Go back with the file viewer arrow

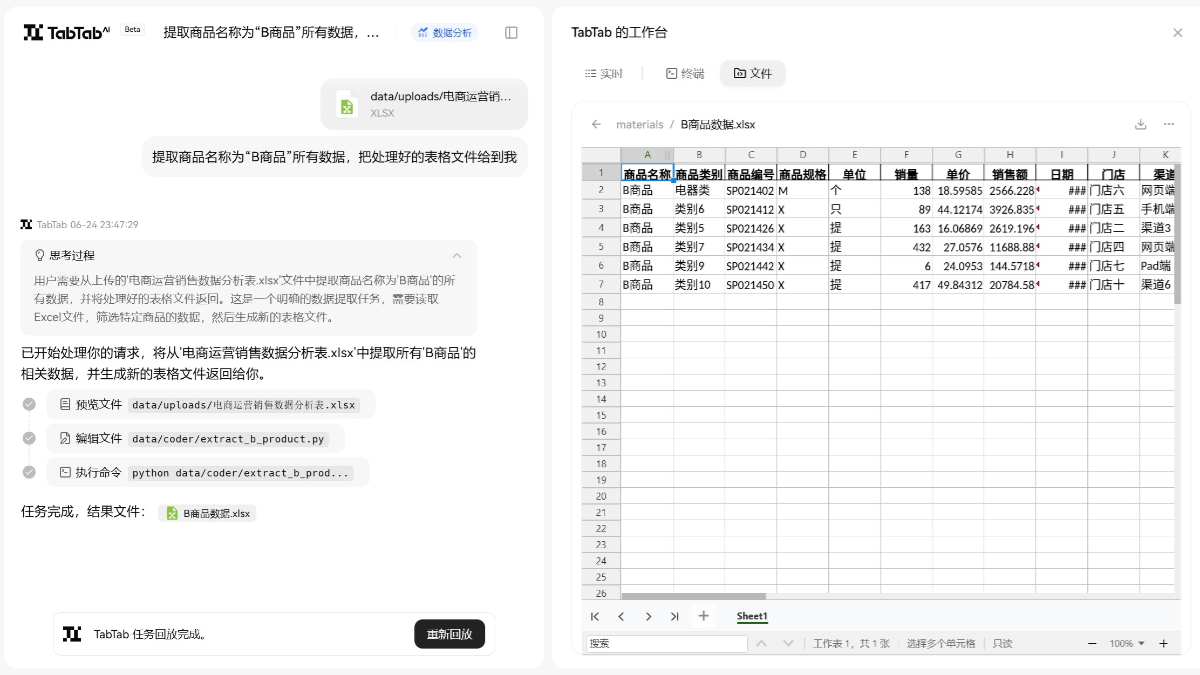597,125
